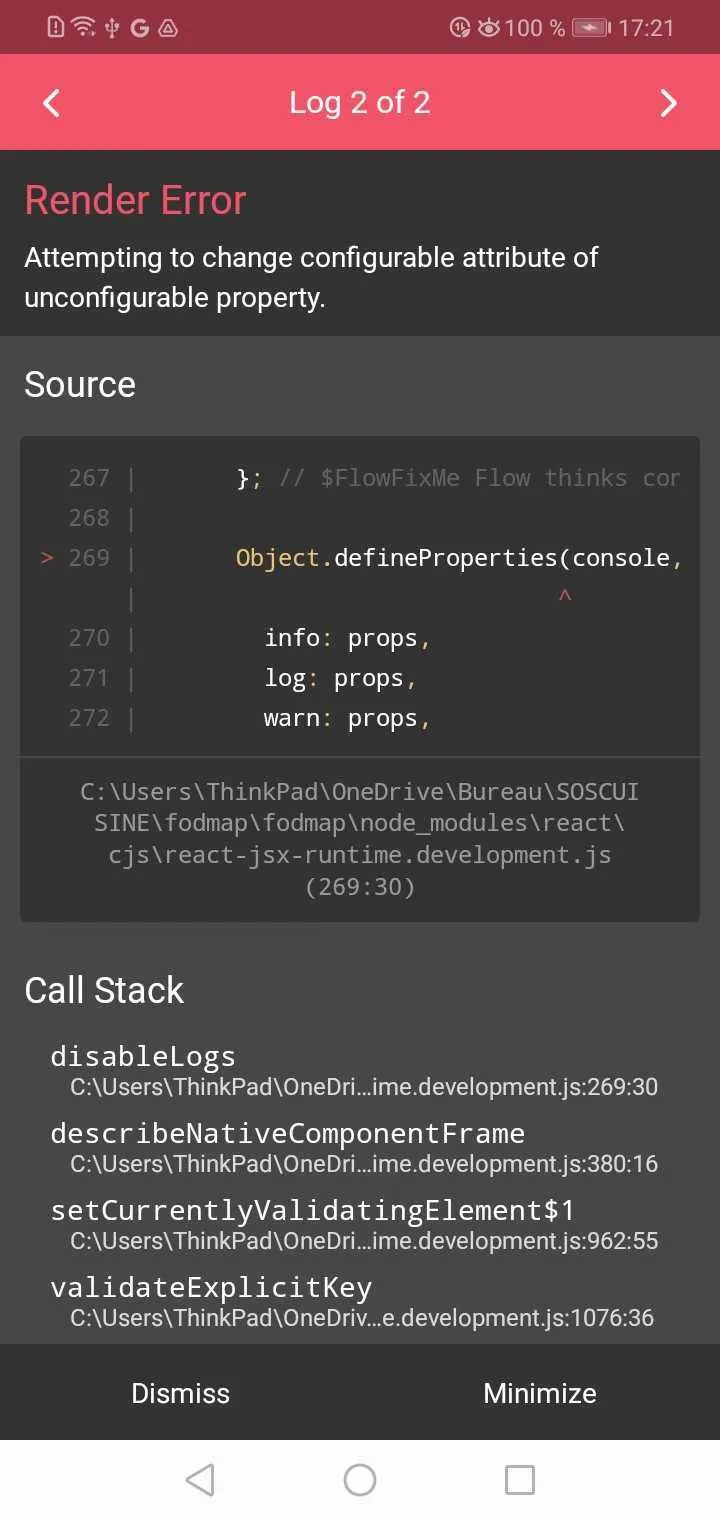Tap the Render Error heading

pyautogui.click(x=135, y=200)
